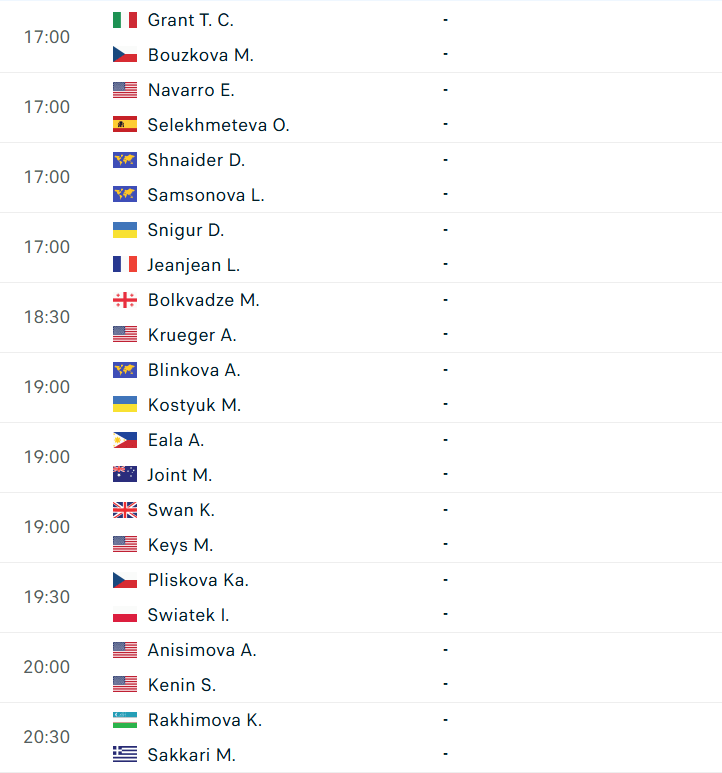Click the 18:30 match time for Bolkvadze–Krueger
The width and height of the screenshot is (722, 773).
(x=47, y=317)
